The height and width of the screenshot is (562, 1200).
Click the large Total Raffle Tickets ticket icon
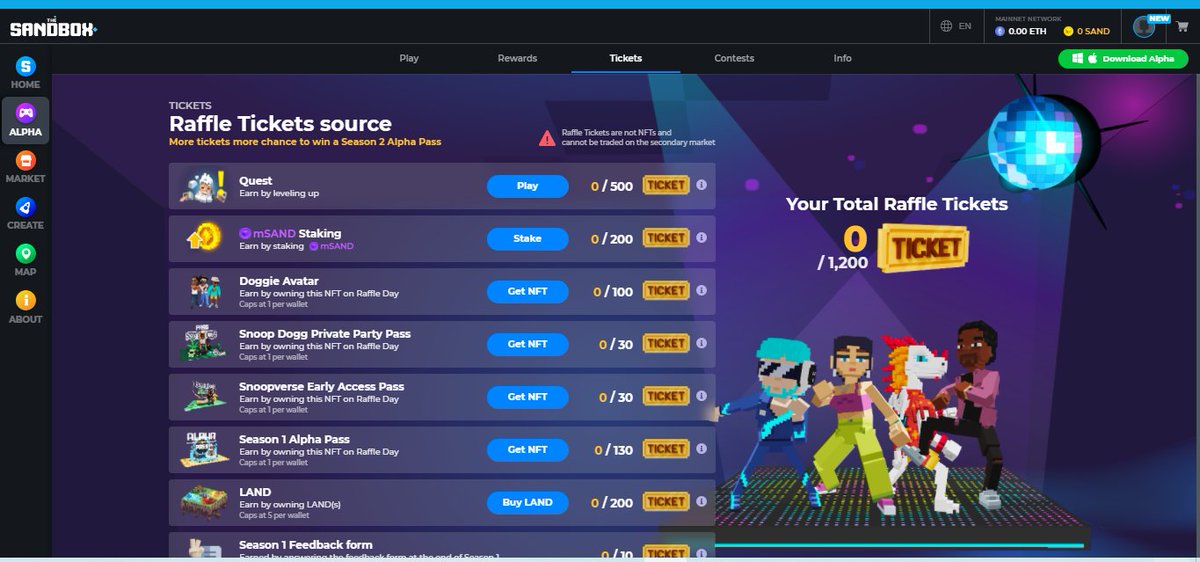click(922, 247)
